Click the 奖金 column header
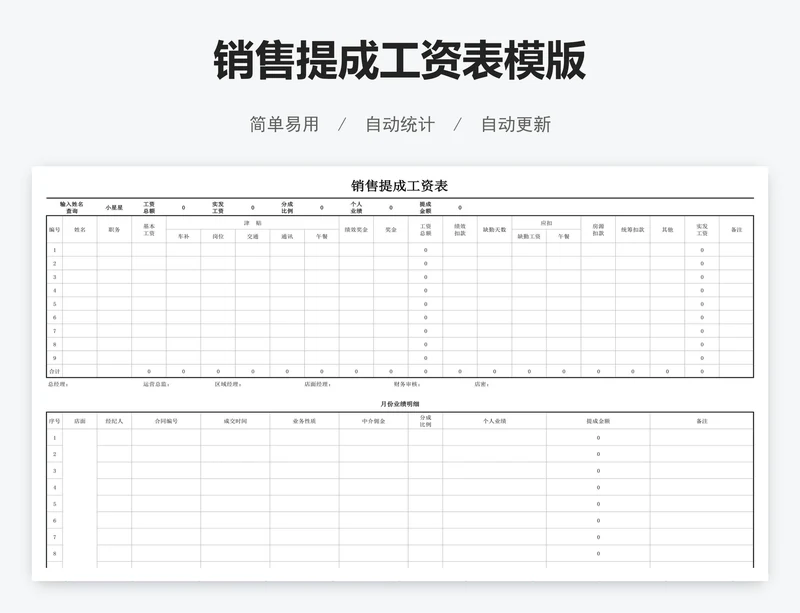This screenshot has width=800, height=613. pos(391,230)
